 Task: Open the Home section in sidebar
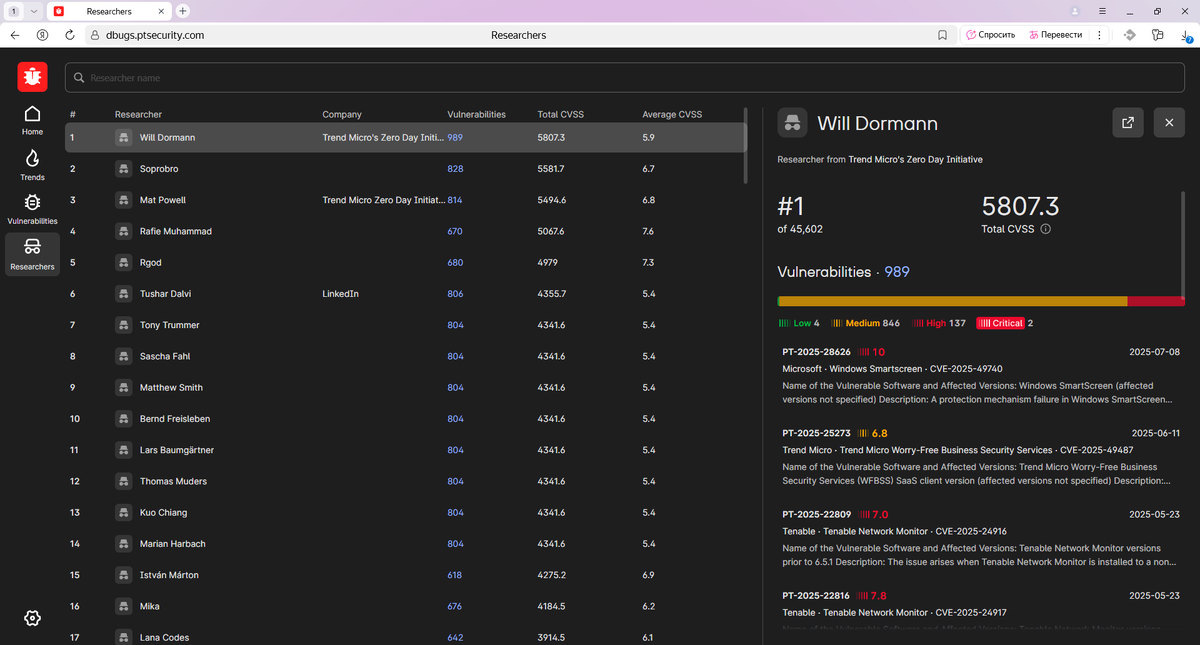[x=32, y=119]
